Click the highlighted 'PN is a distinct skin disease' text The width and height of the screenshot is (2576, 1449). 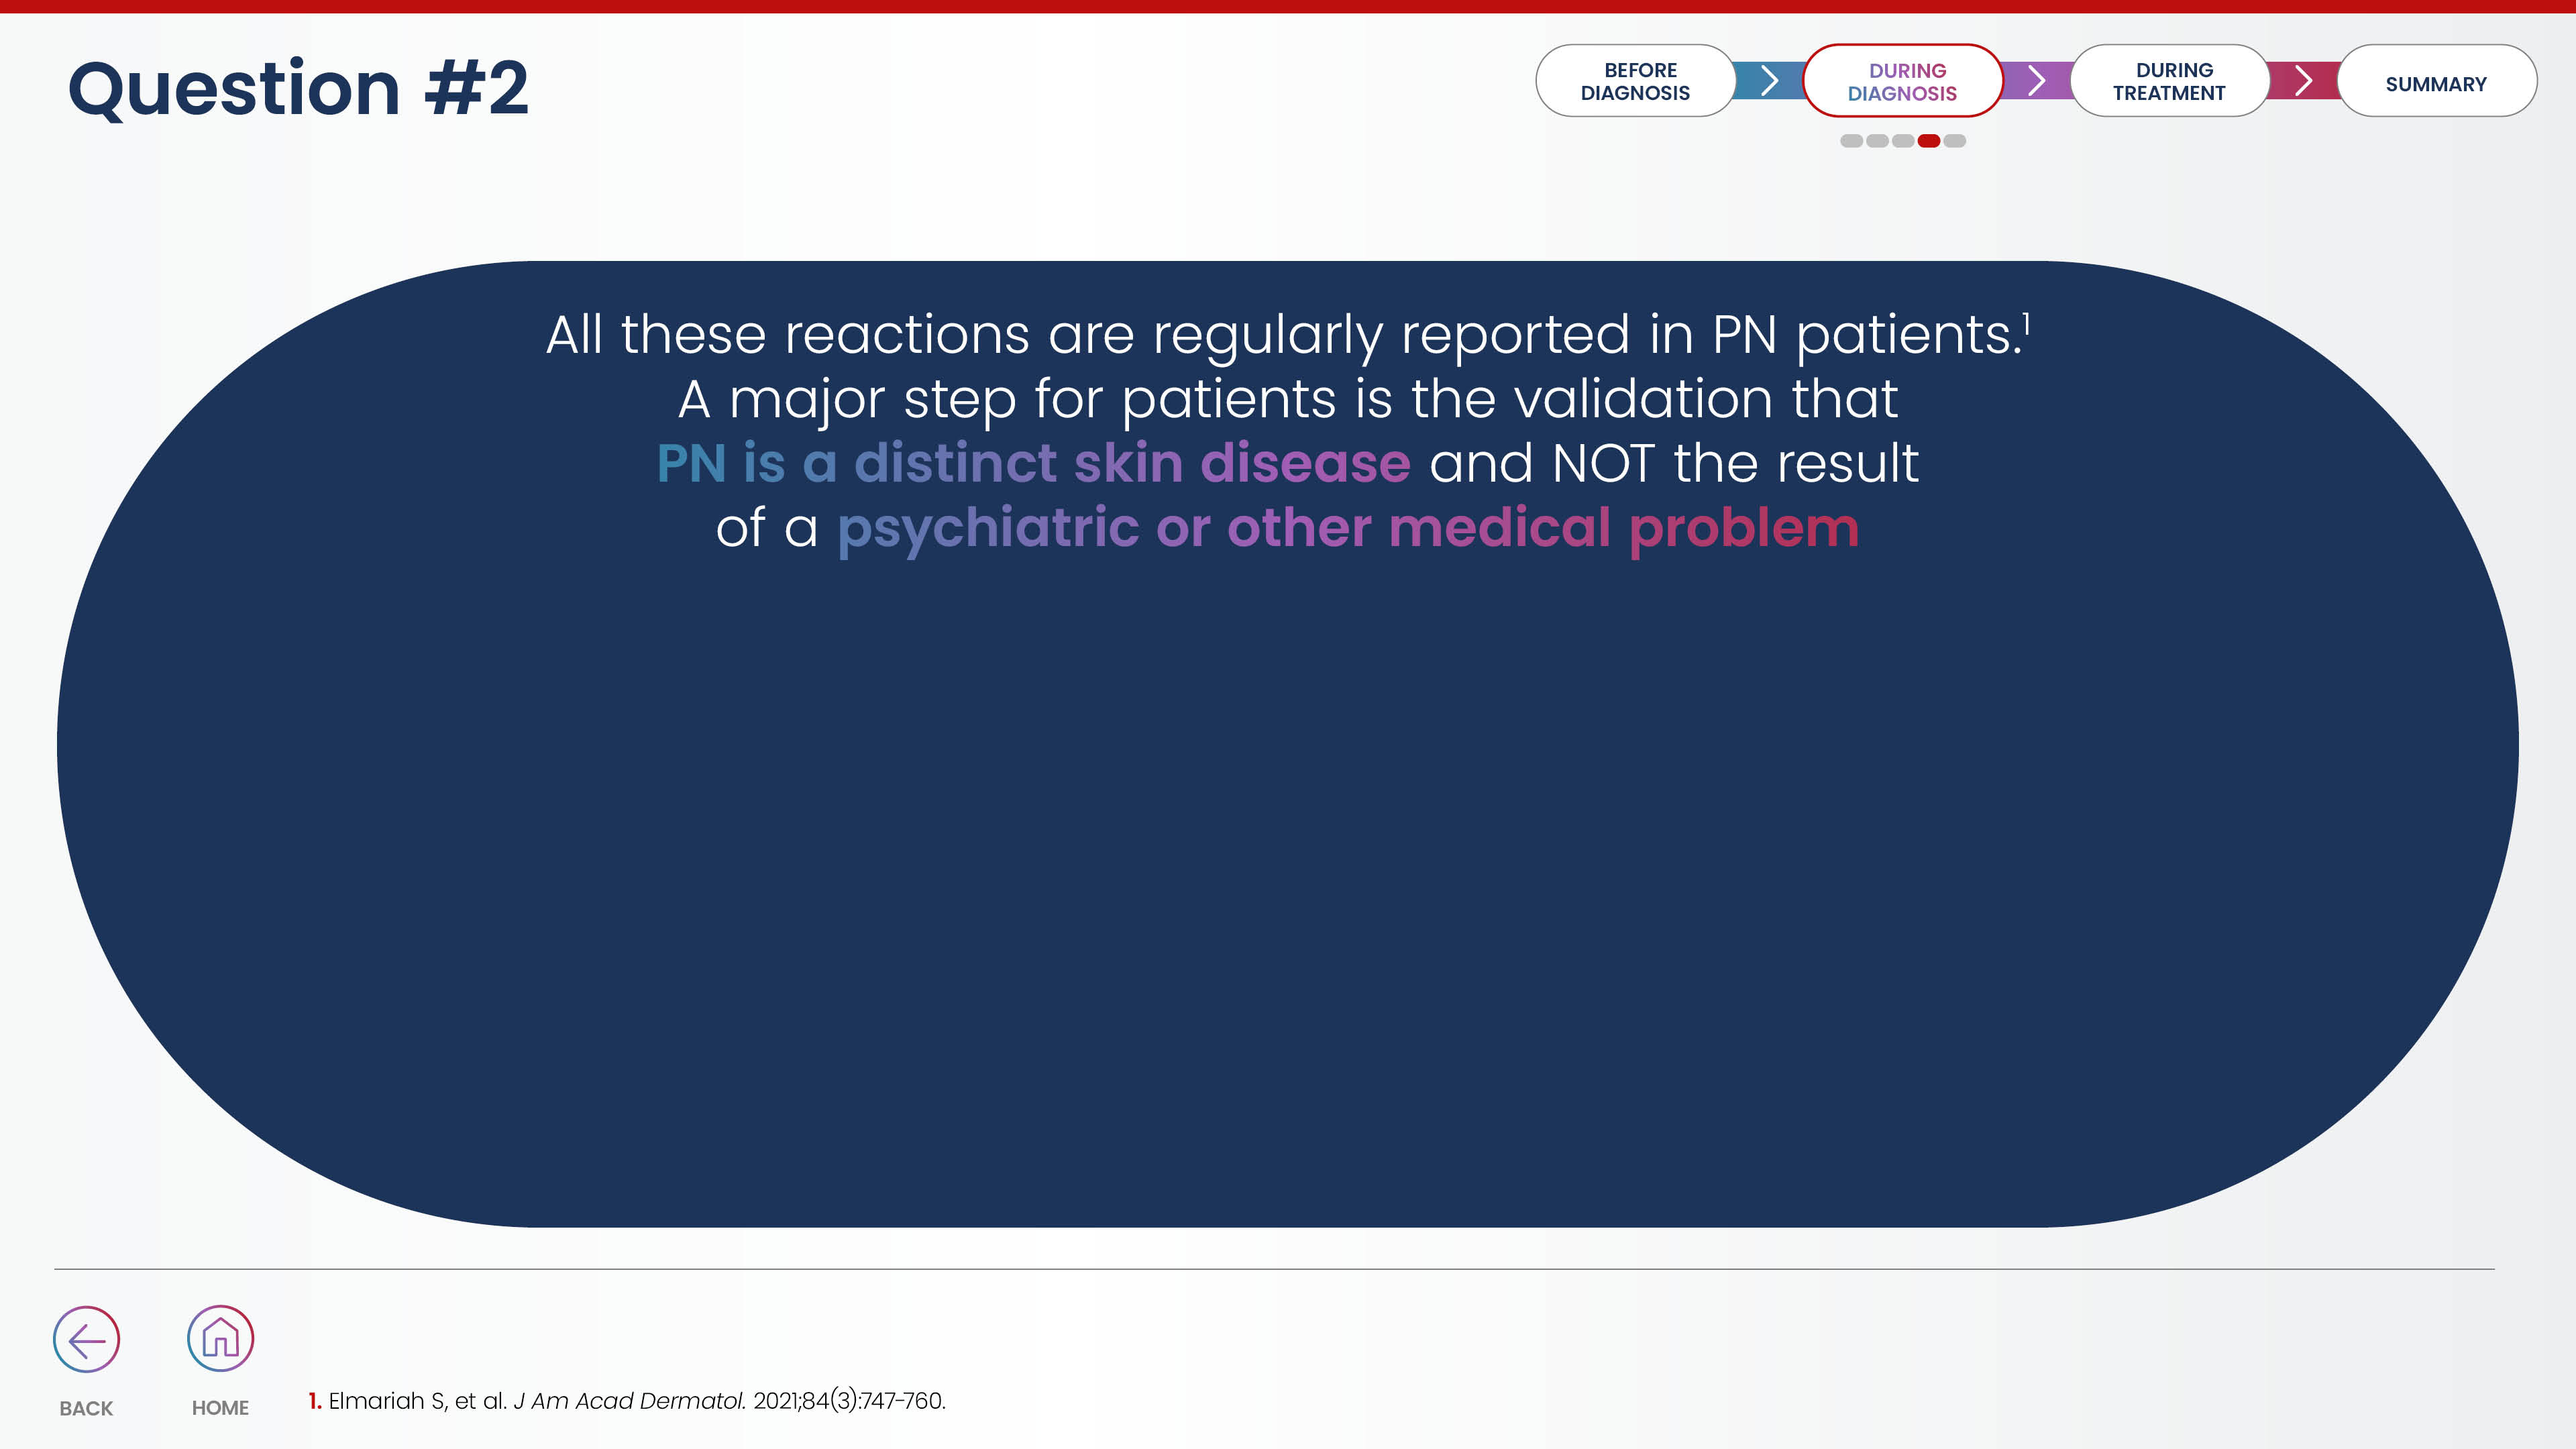pos(1033,463)
